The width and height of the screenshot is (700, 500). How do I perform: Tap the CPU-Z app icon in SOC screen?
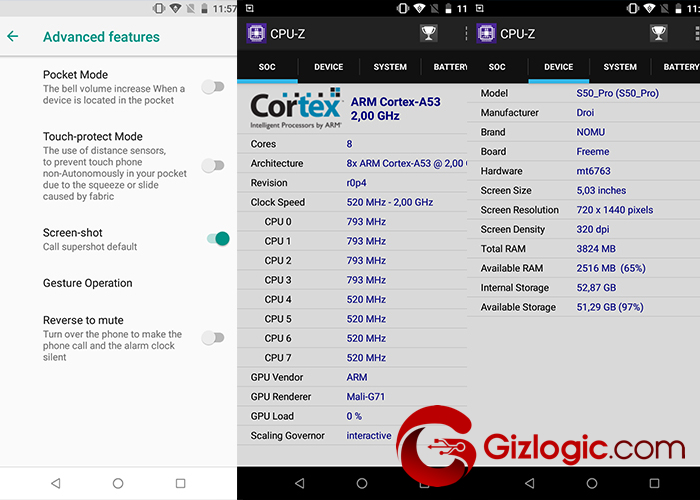tap(256, 33)
